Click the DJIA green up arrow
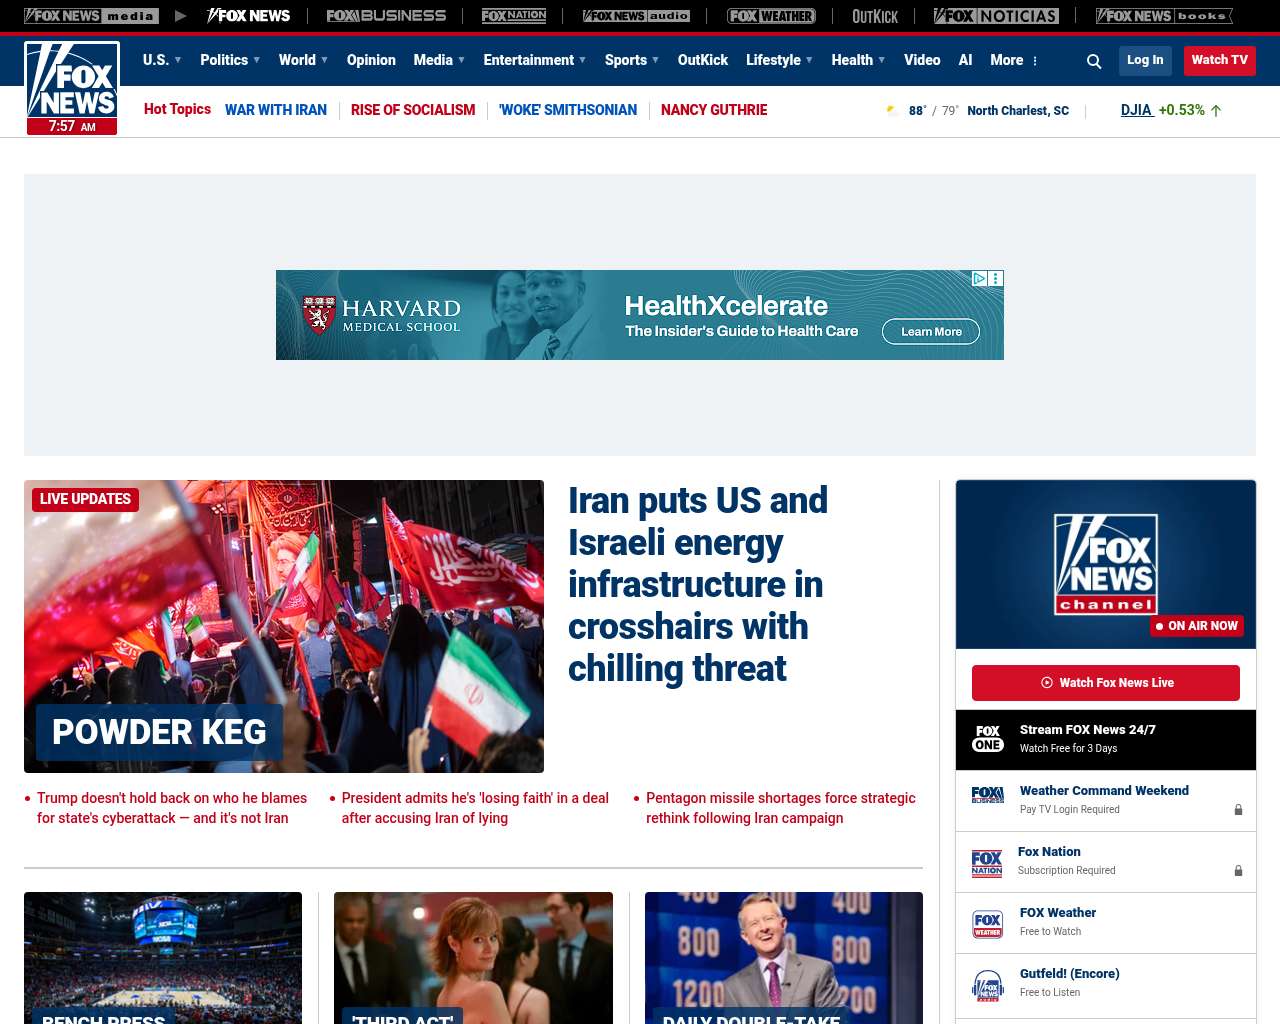This screenshot has width=1280, height=1024. point(1216,111)
